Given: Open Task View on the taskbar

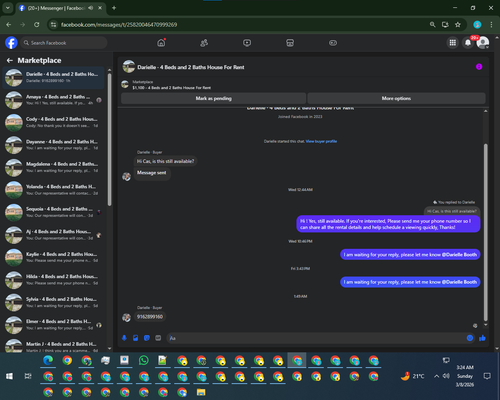Looking at the screenshot, I should pyautogui.click(x=28, y=376).
